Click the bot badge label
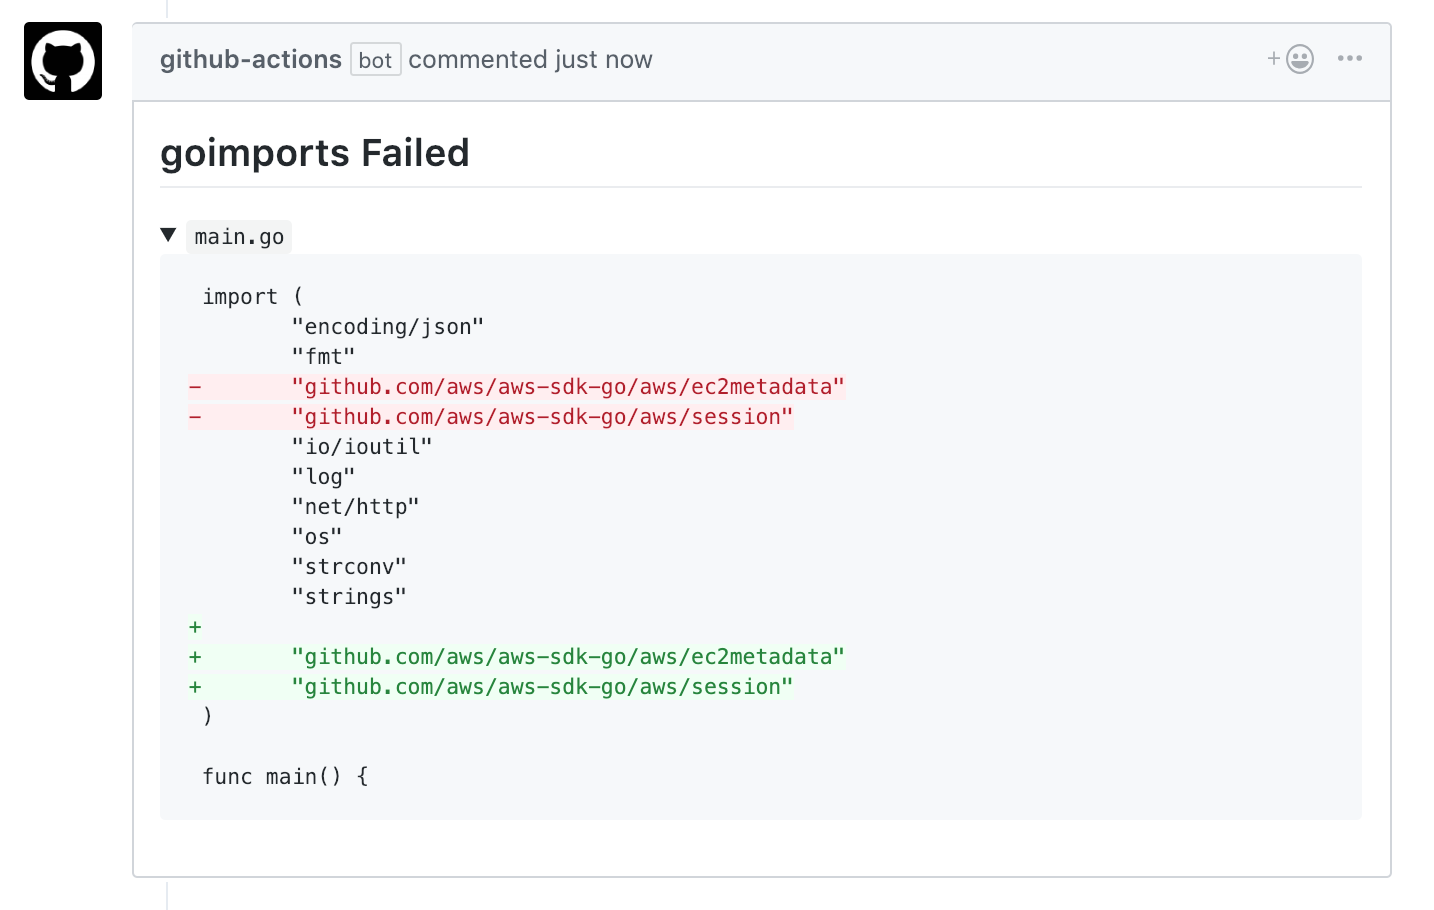Viewport: 1434px width, 910px height. [x=375, y=60]
